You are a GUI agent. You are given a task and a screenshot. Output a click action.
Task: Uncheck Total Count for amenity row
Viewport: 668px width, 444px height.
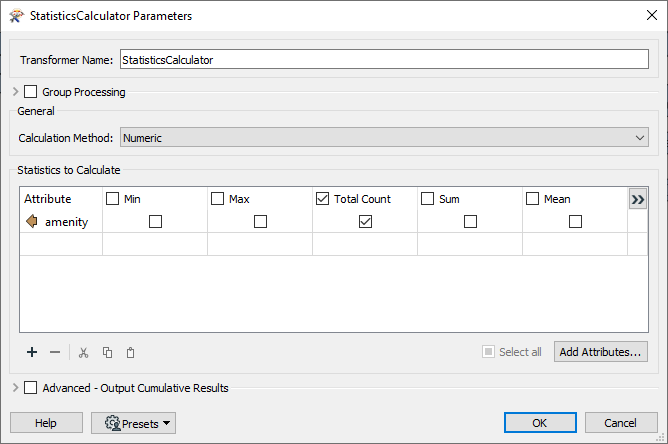coord(365,222)
